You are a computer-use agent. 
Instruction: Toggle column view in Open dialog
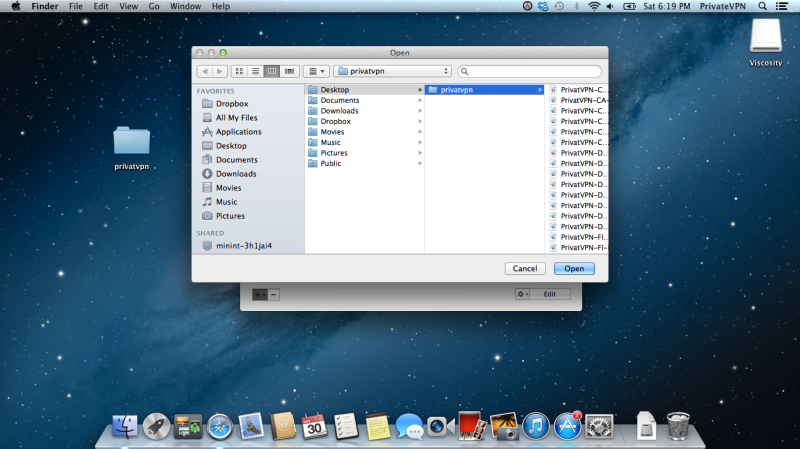click(272, 71)
